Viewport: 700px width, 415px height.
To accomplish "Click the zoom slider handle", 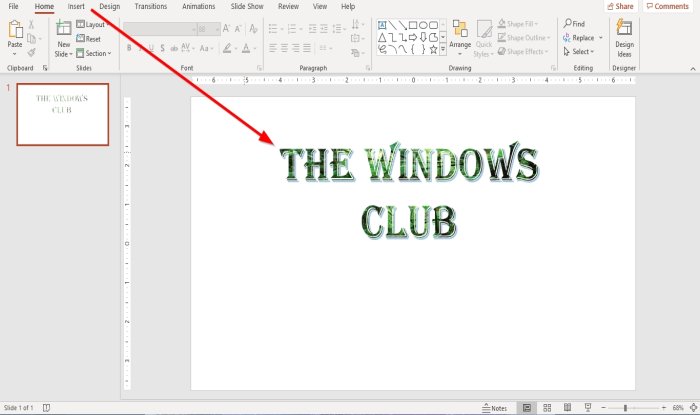I will [625, 408].
